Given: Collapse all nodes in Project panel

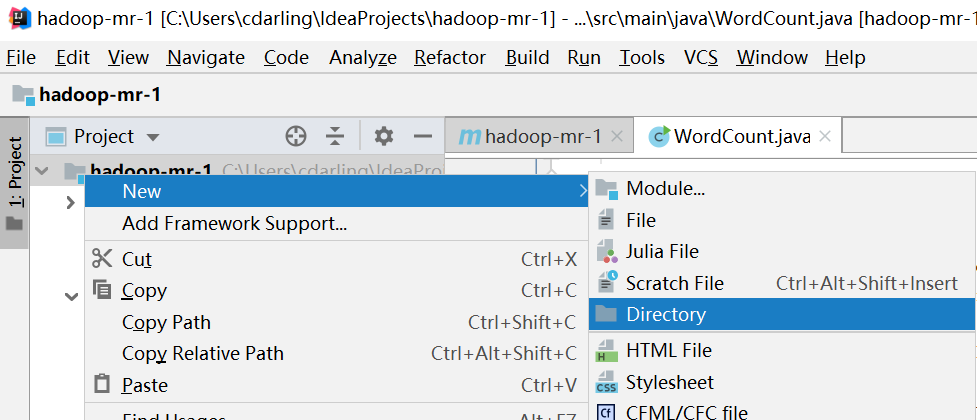Looking at the screenshot, I should 335,136.
